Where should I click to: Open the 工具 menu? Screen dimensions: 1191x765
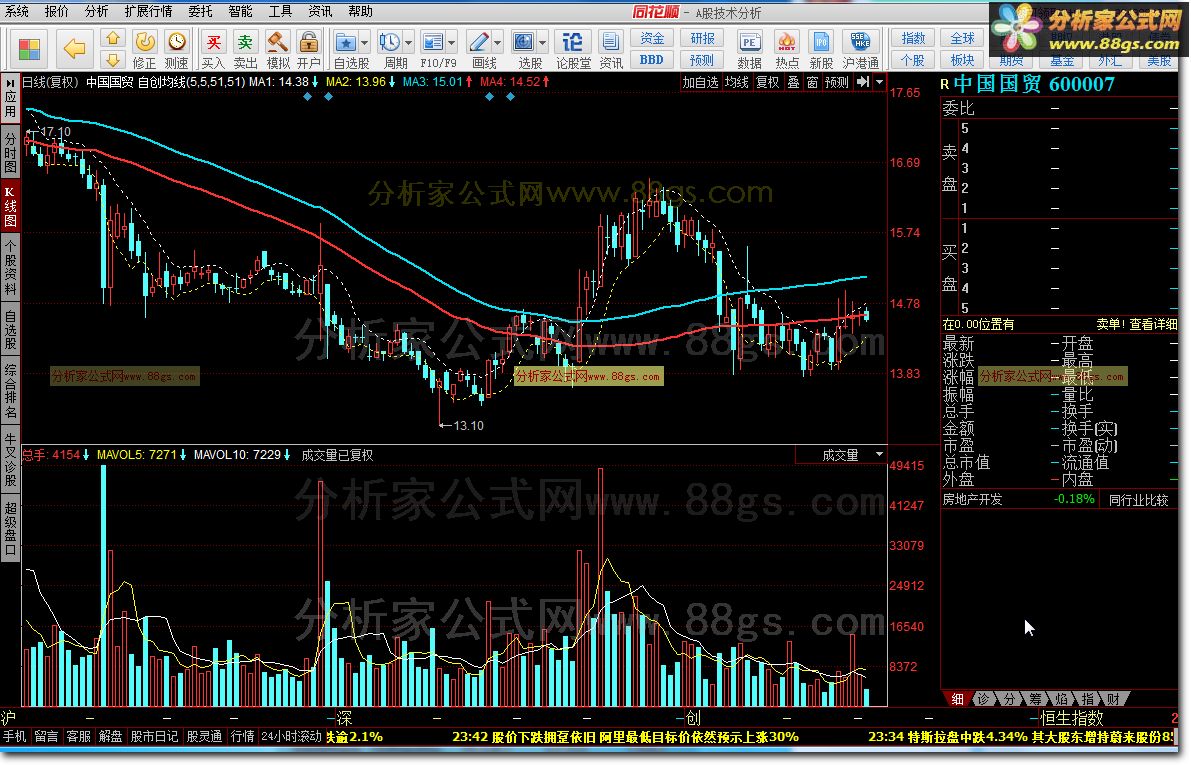[x=280, y=11]
